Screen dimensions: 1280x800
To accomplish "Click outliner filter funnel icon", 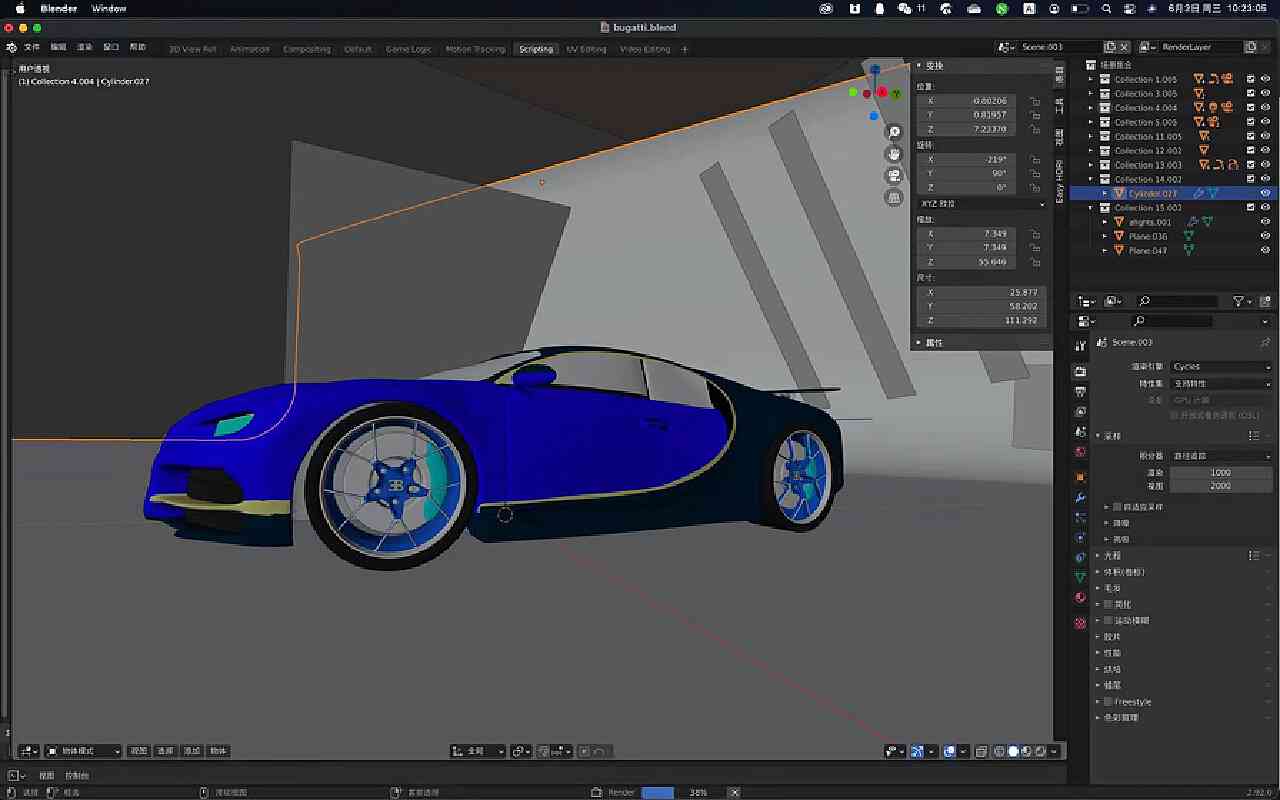I will (x=1238, y=301).
